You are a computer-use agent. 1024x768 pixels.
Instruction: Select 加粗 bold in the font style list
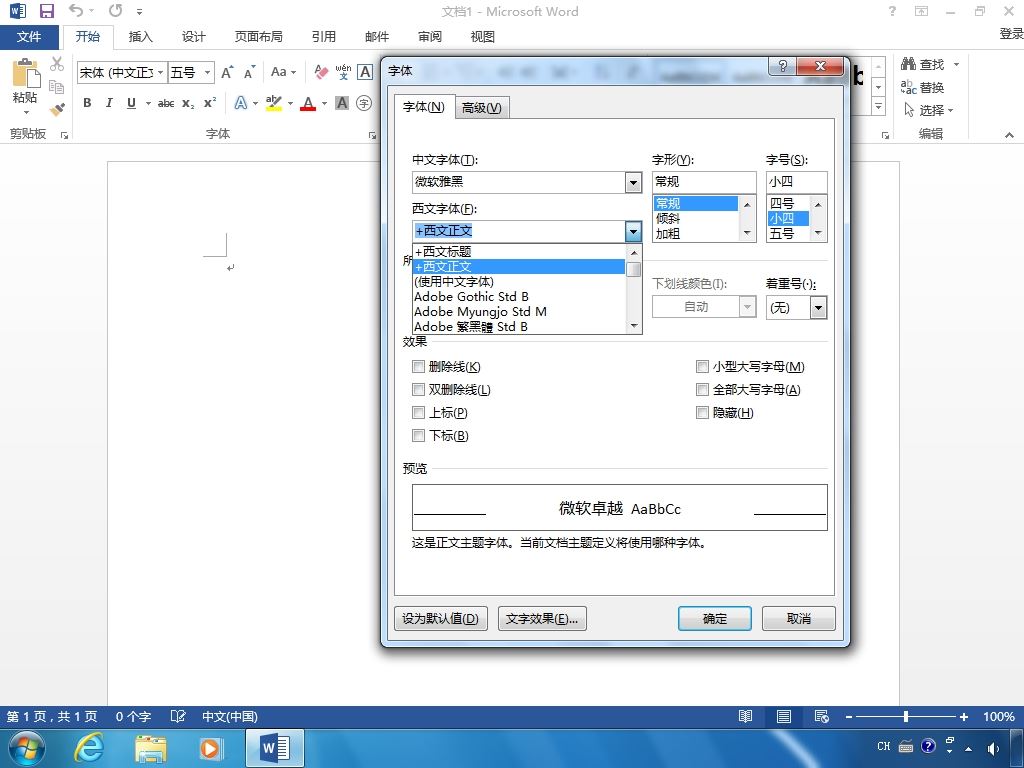(x=696, y=233)
